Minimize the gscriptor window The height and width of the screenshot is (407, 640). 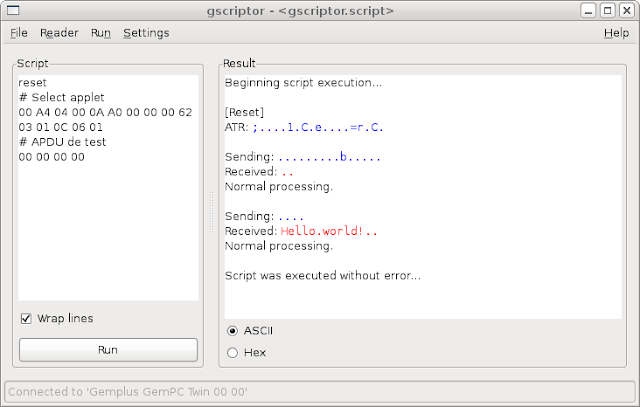tap(588, 11)
